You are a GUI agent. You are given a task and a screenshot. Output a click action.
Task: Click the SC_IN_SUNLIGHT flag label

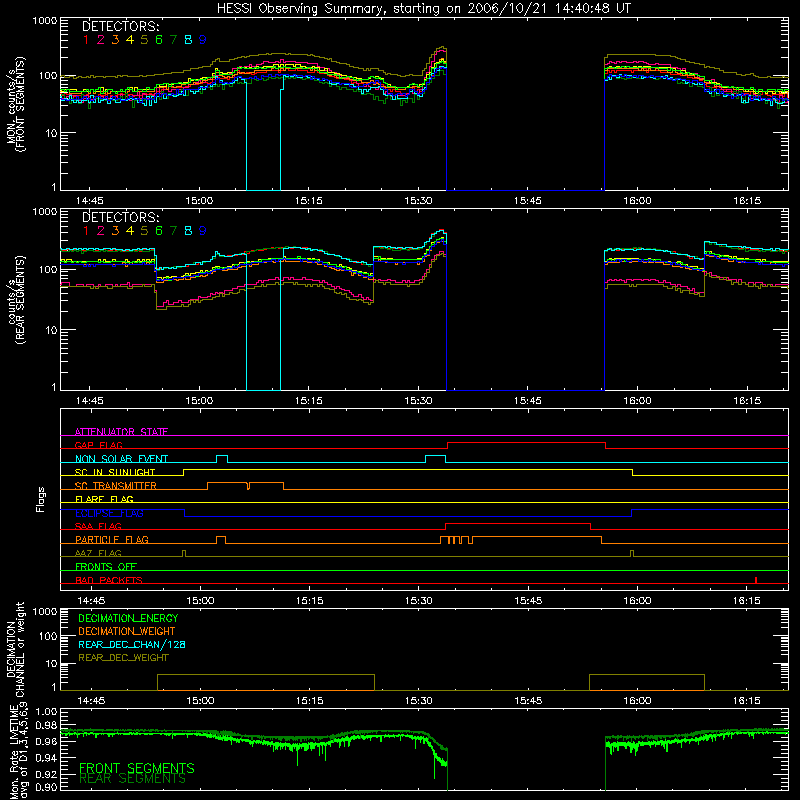coord(115,472)
